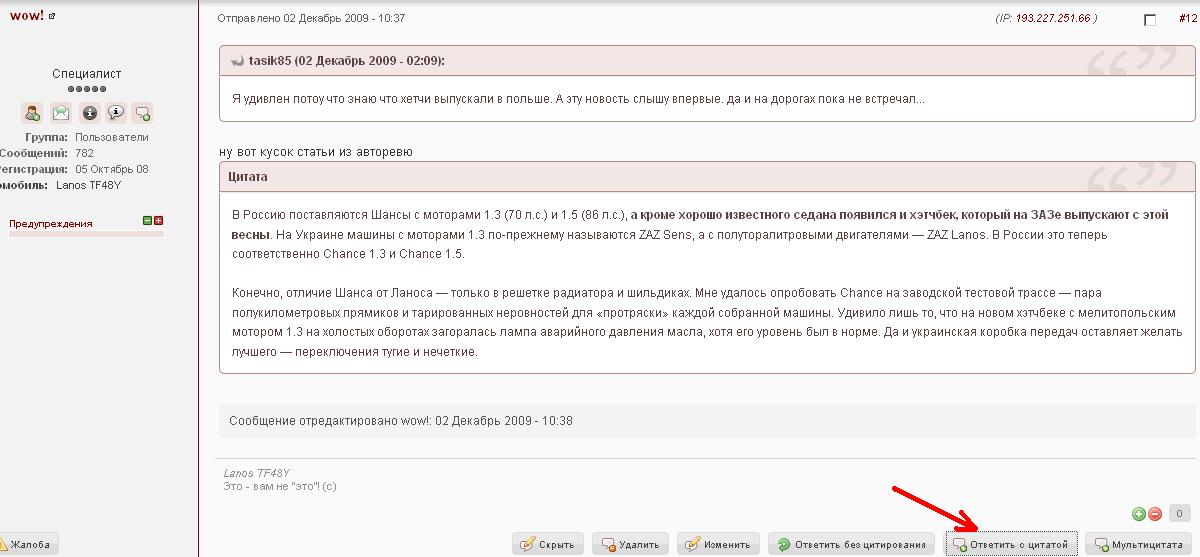The width and height of the screenshot is (1200, 557).
Task: Lower post reputation with red minus
Action: coord(1155,514)
